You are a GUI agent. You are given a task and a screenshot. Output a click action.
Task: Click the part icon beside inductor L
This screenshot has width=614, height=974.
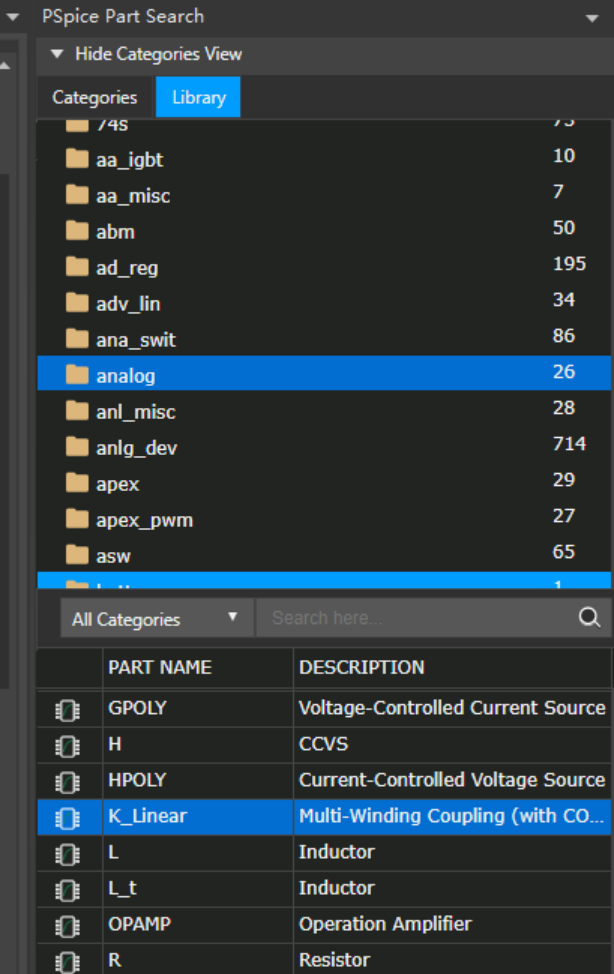point(67,854)
